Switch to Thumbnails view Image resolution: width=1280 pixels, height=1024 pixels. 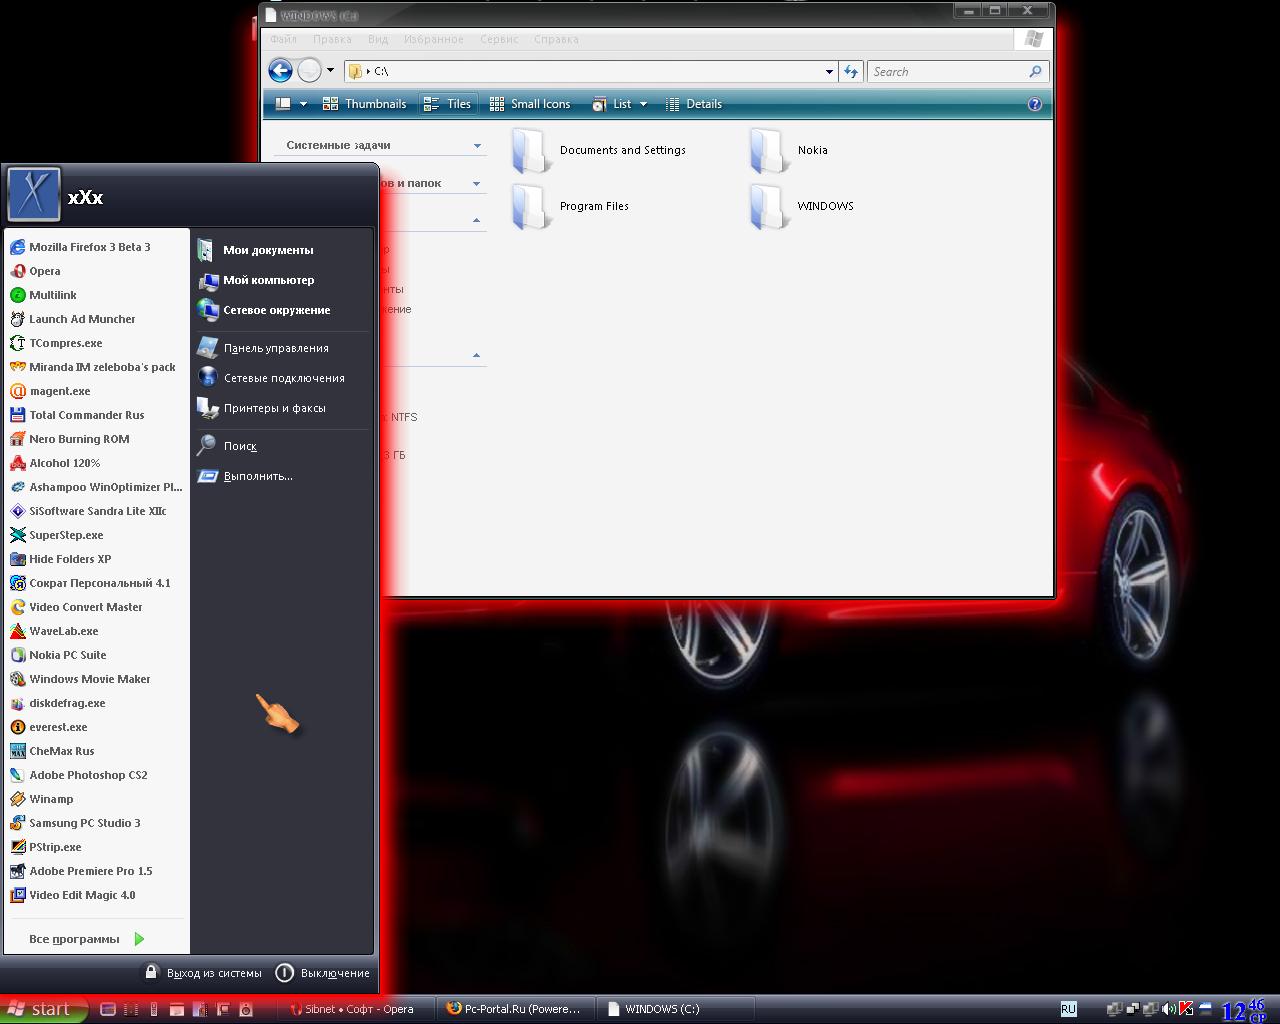(365, 104)
